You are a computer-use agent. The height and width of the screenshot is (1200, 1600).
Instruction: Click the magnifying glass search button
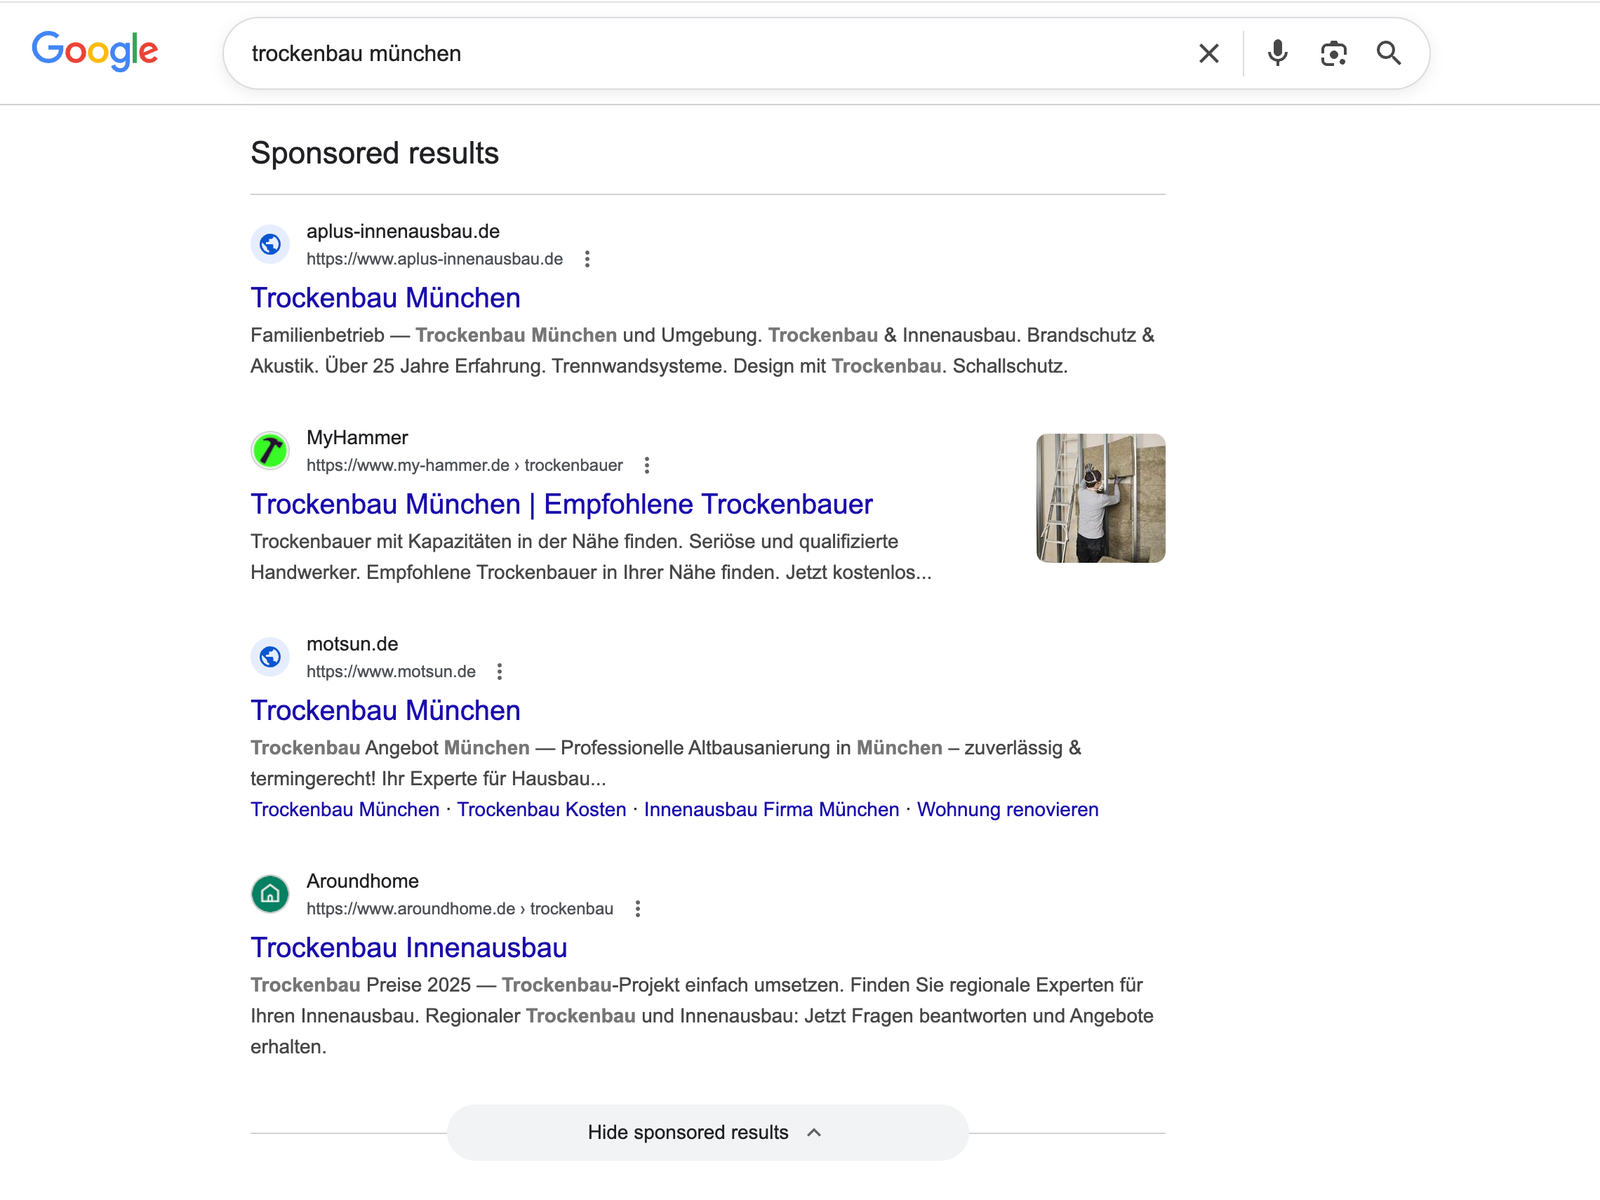coord(1388,54)
